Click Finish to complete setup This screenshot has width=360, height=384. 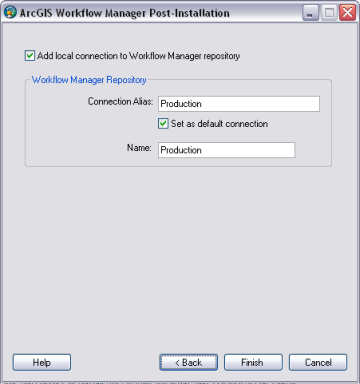point(253,362)
